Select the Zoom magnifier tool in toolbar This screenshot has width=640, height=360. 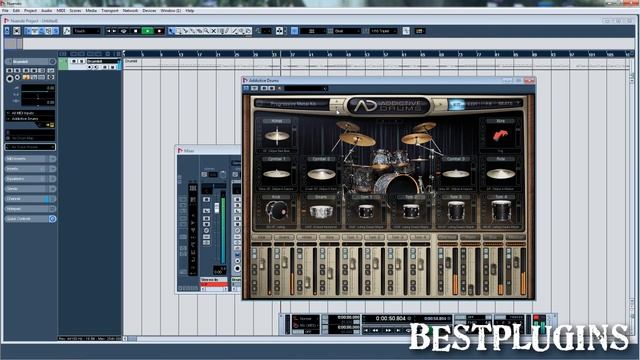(x=206, y=31)
